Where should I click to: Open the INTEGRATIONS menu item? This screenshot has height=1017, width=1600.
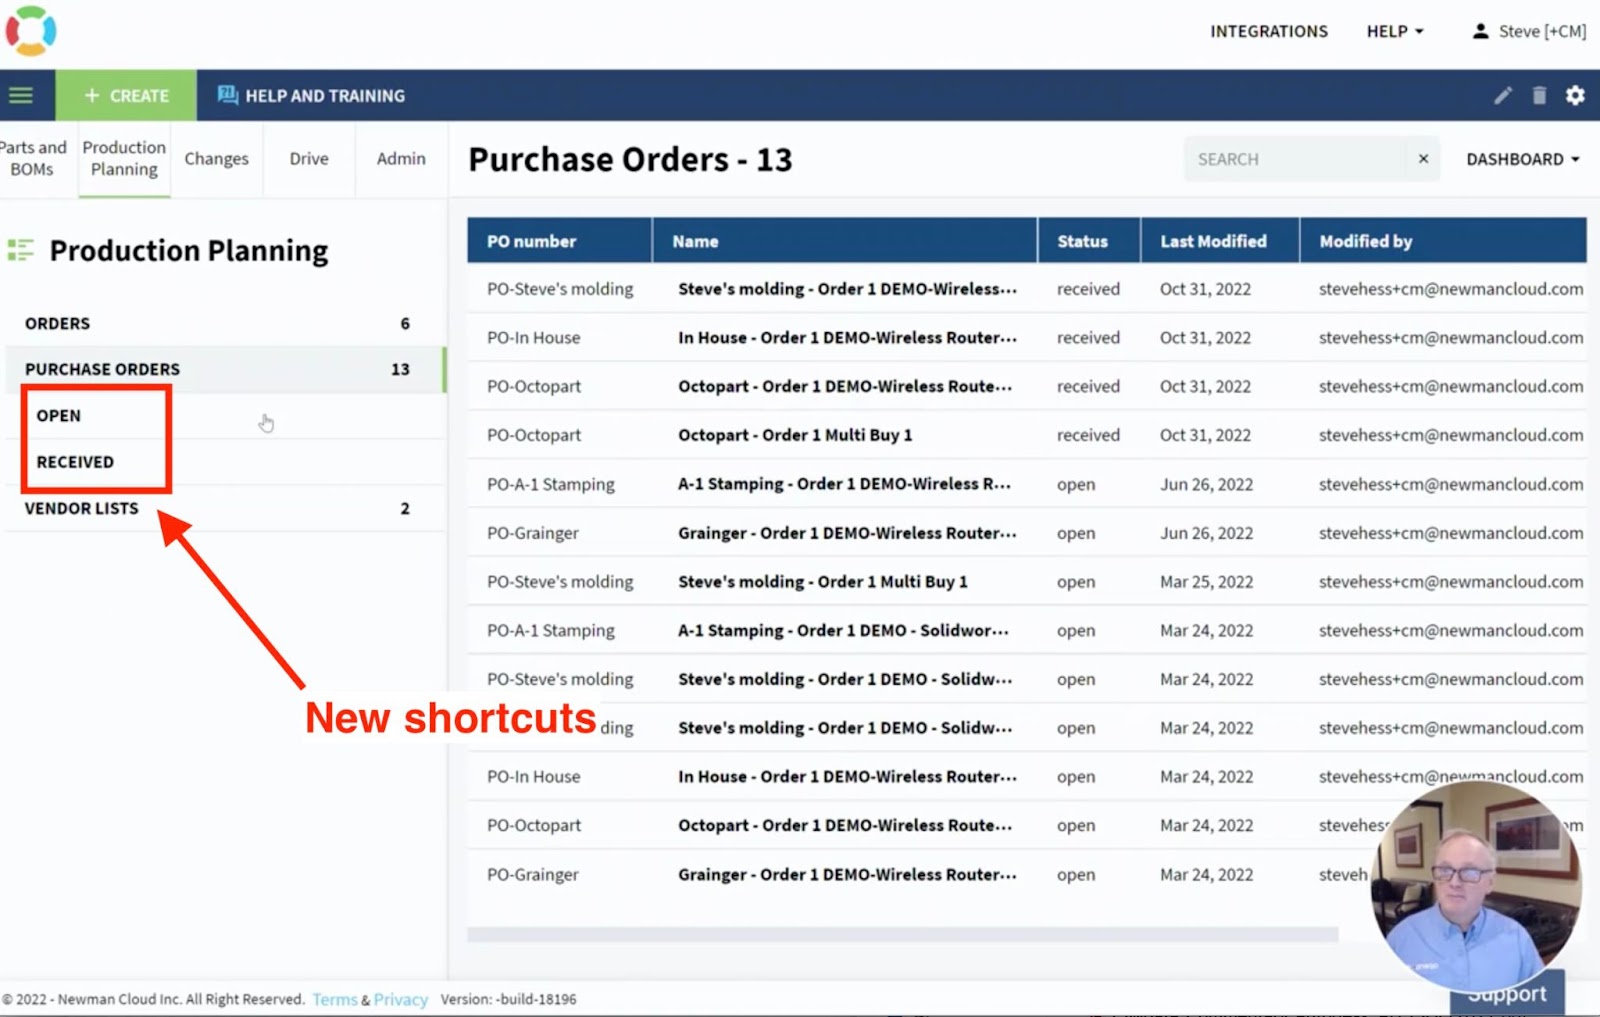point(1269,31)
